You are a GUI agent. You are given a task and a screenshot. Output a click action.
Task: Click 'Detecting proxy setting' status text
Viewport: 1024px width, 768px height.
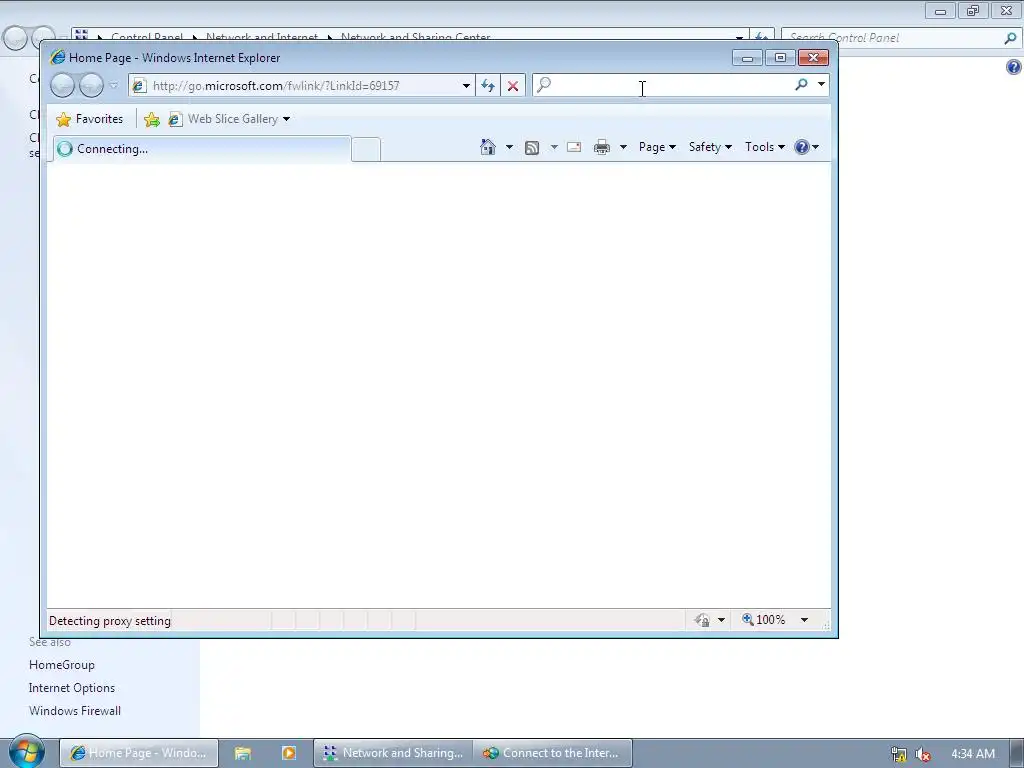[x=110, y=621]
